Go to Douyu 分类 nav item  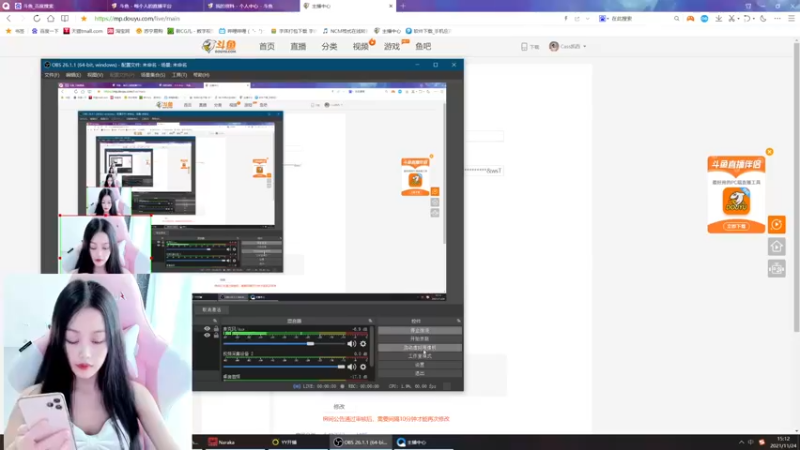329,46
